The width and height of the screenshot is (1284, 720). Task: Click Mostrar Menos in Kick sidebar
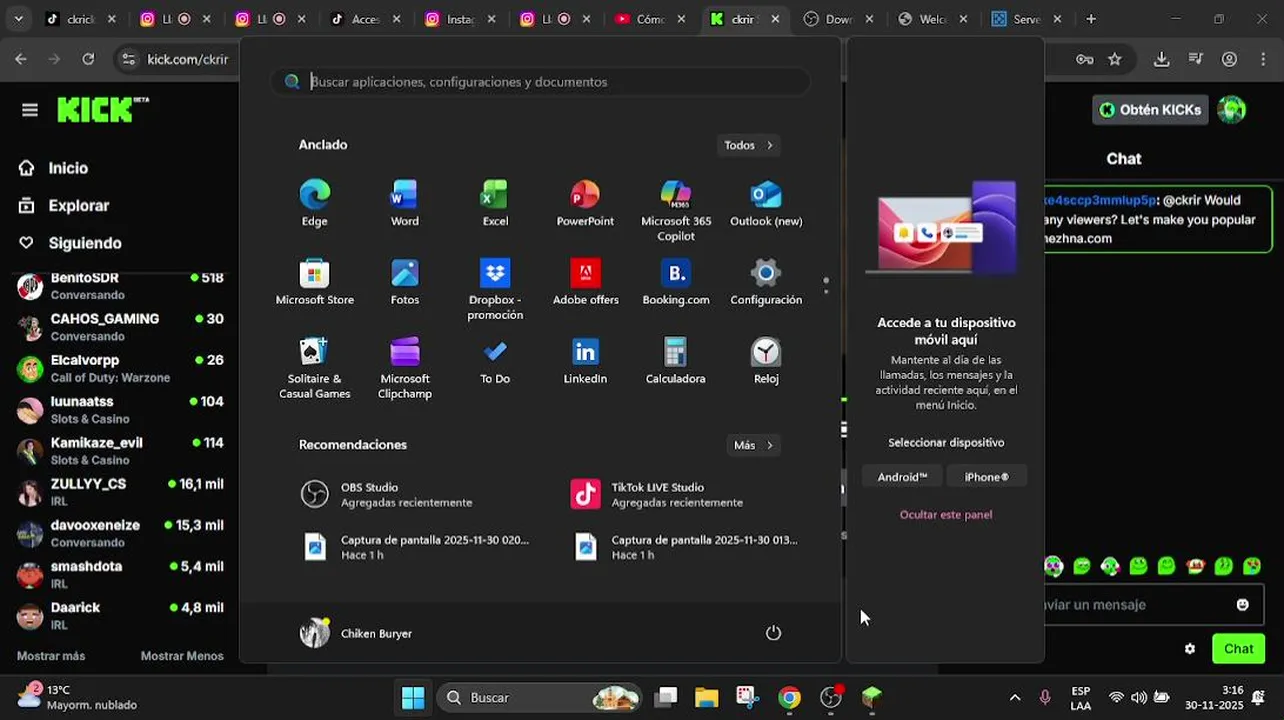[182, 656]
